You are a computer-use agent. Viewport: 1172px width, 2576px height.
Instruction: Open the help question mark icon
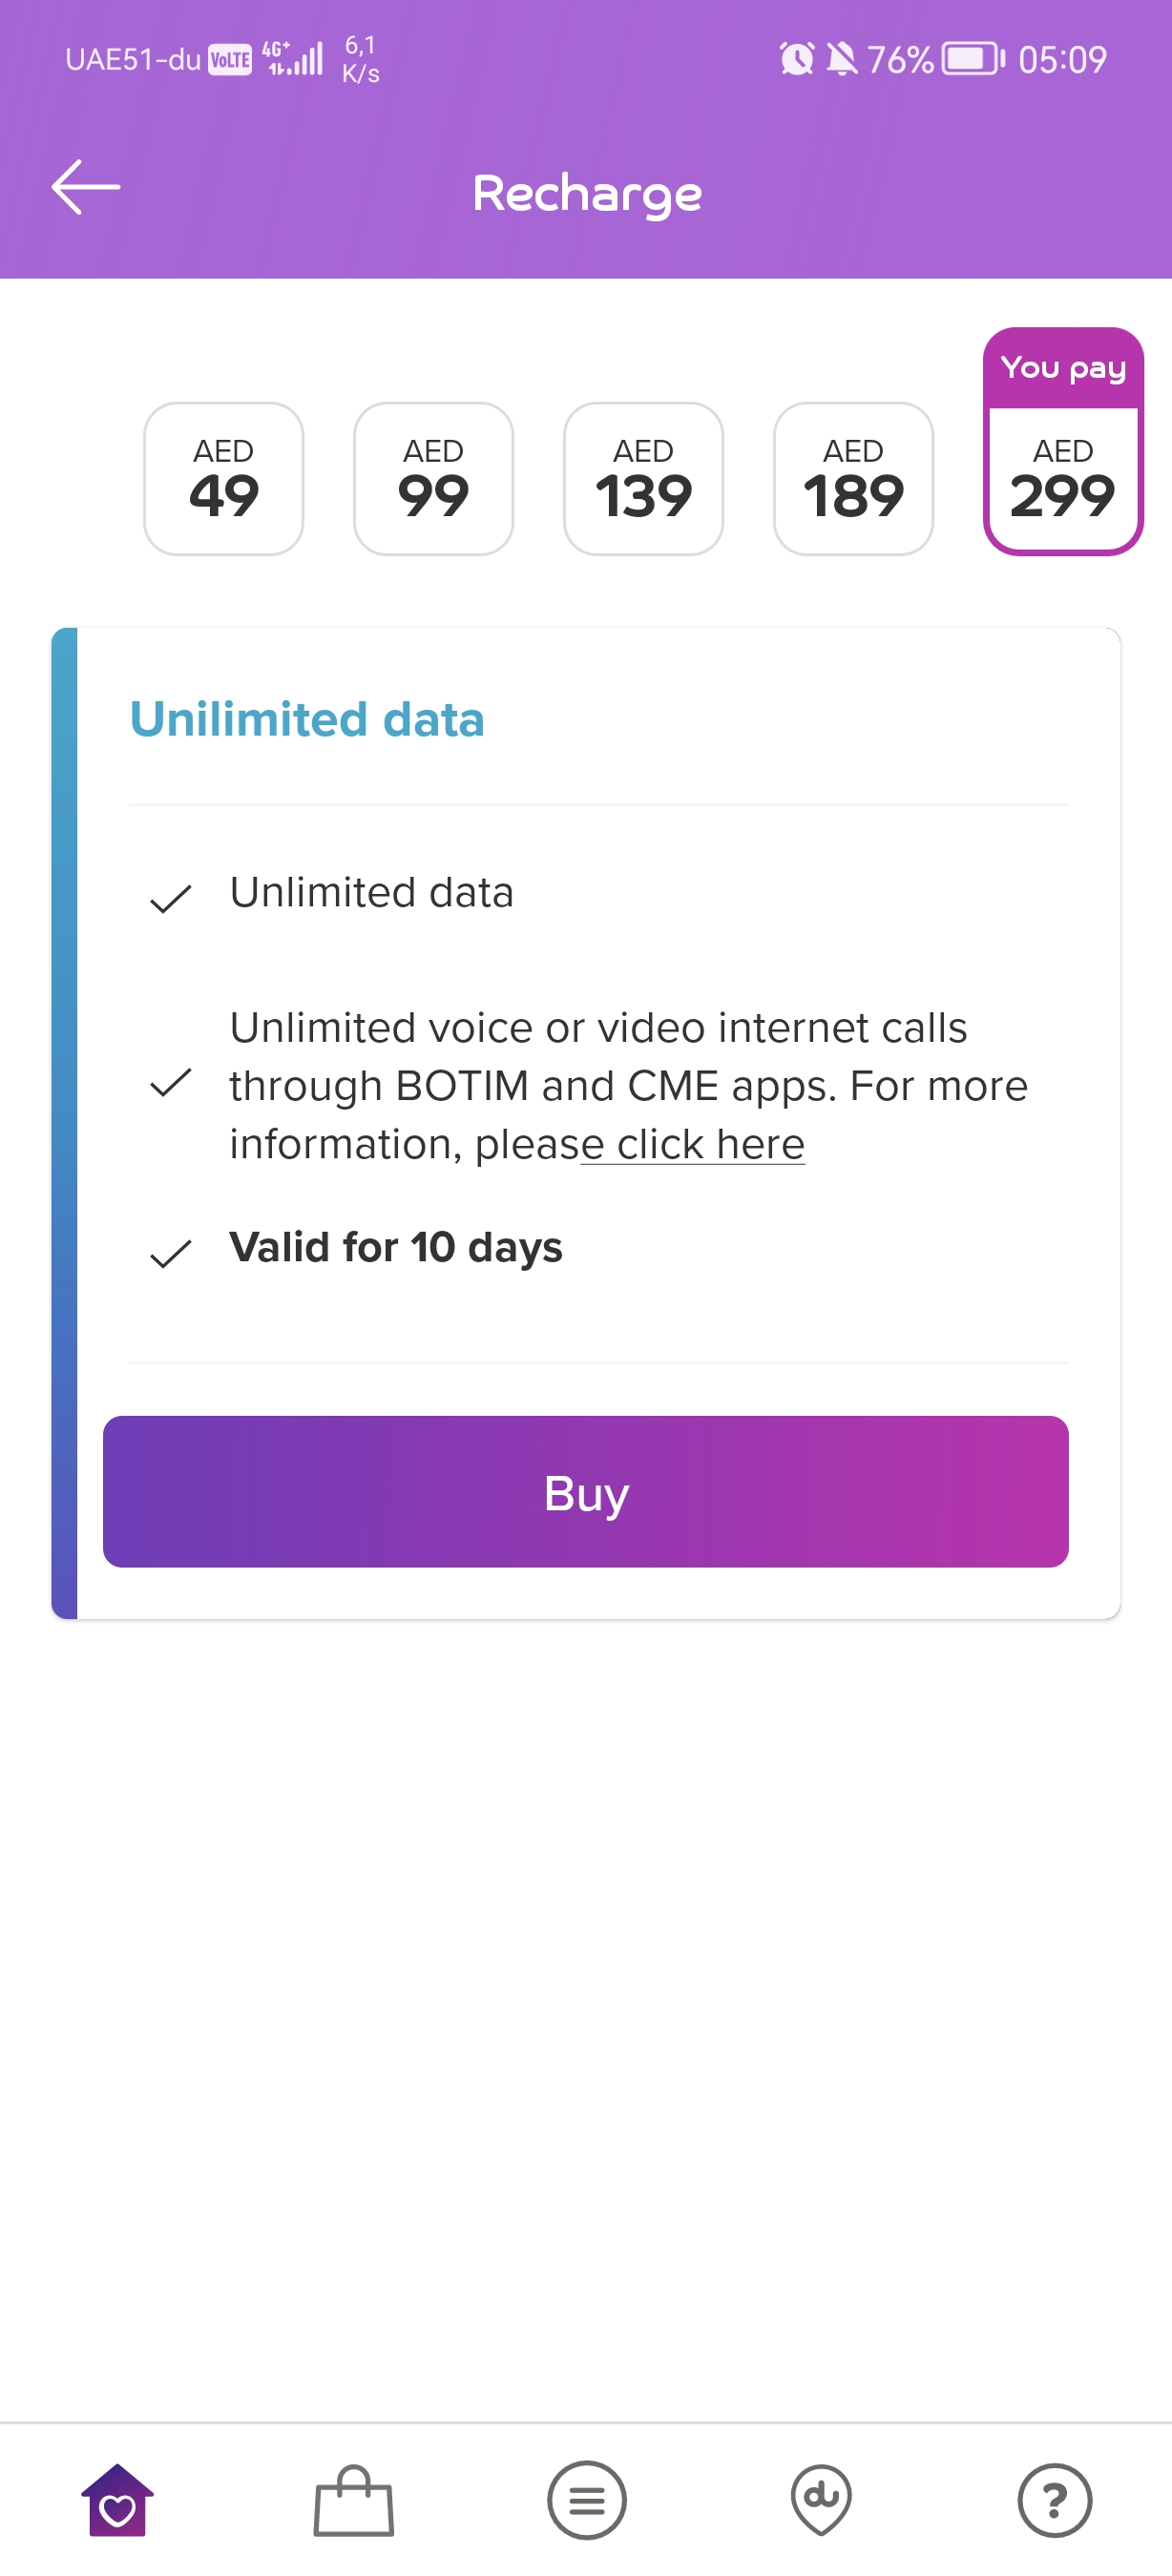1055,2500
